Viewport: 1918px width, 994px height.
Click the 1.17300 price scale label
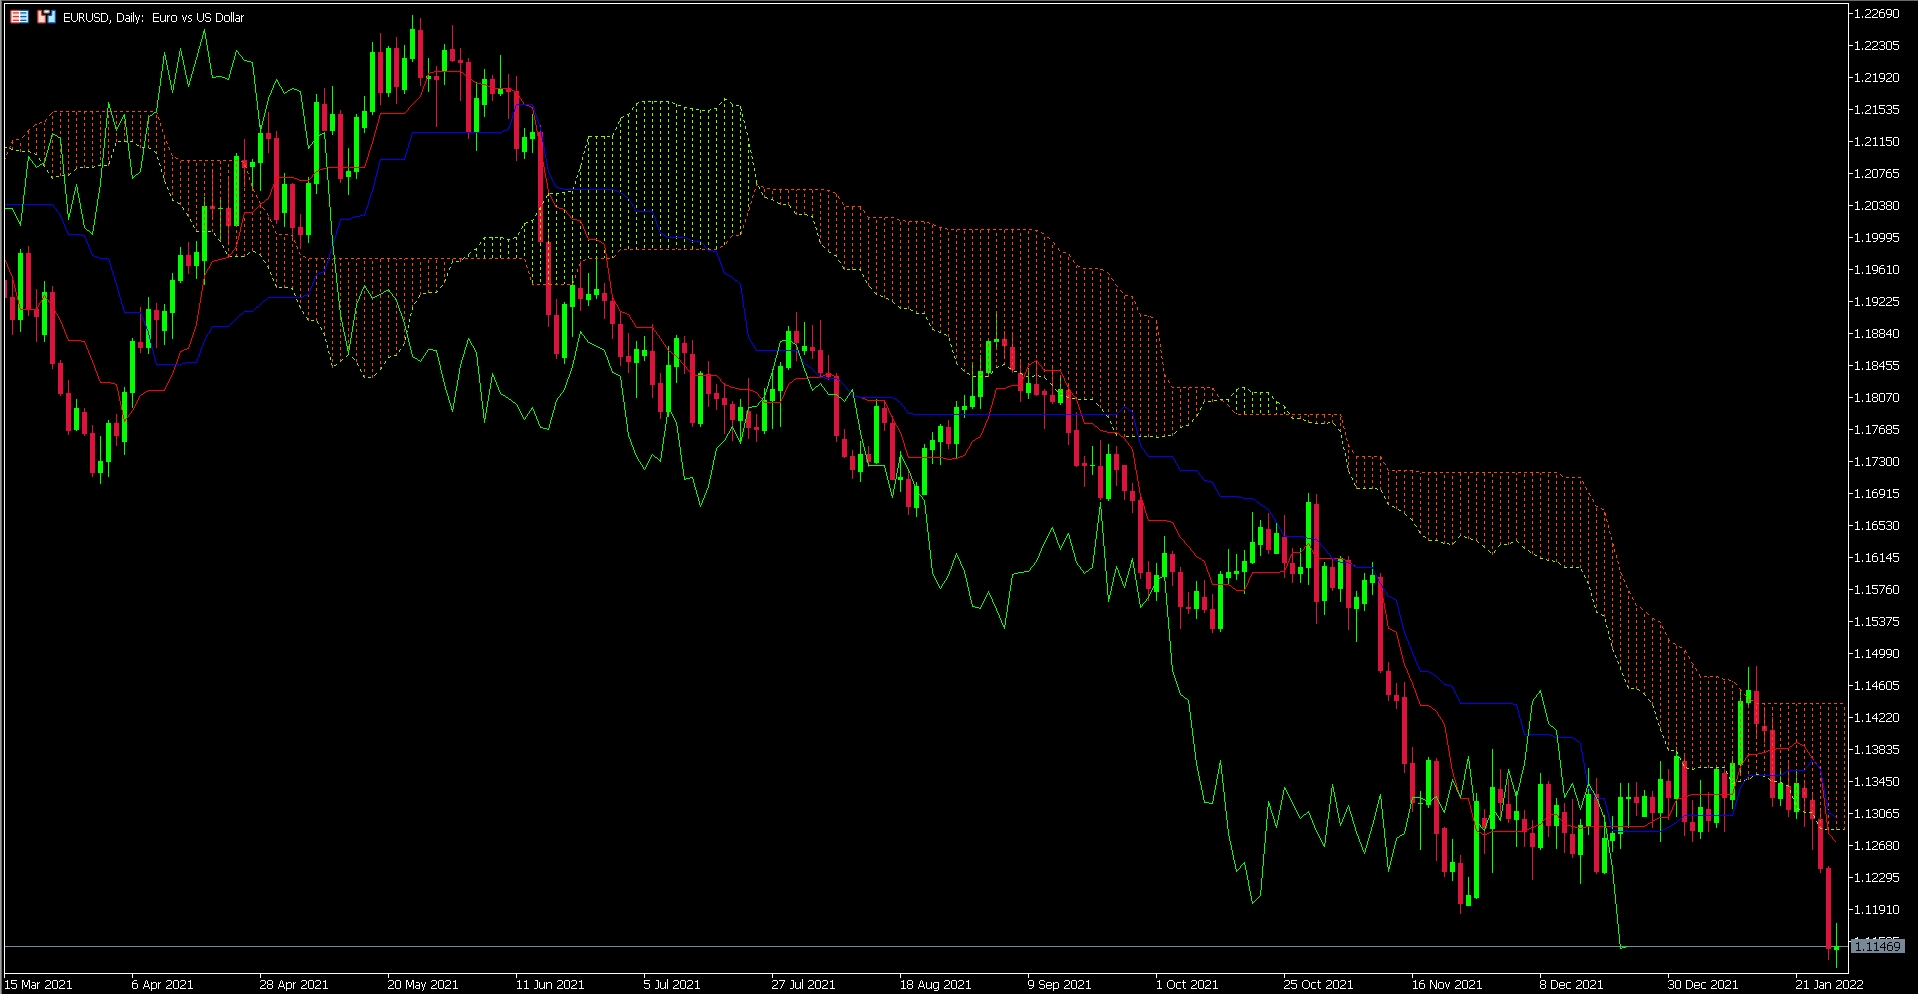tap(1876, 462)
